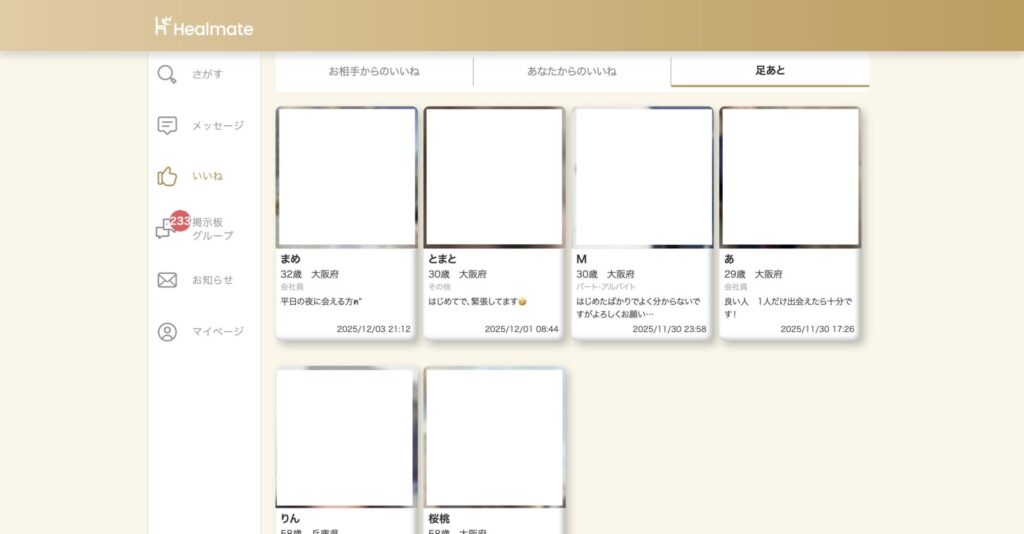Click the red 233 notification badge

tap(180, 220)
